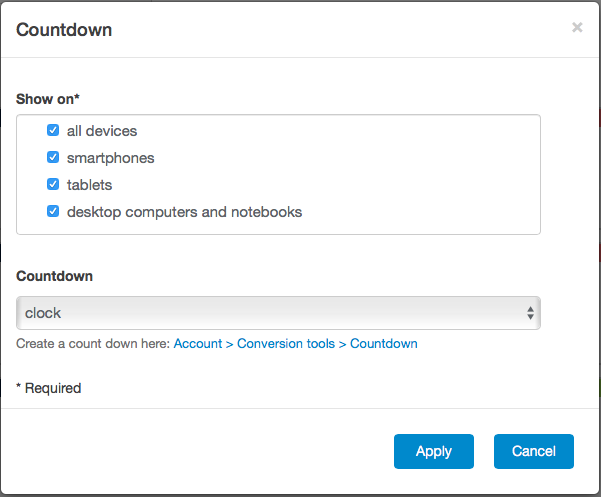Image resolution: width=601 pixels, height=497 pixels.
Task: Click the "Show on*" field label
Action: pyautogui.click(x=48, y=99)
